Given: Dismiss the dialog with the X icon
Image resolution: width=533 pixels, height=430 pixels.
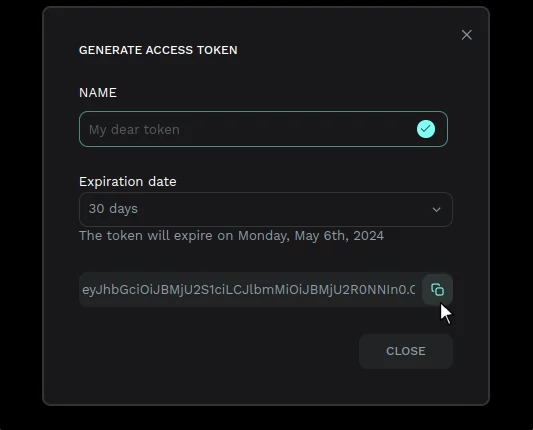Looking at the screenshot, I should [x=467, y=35].
